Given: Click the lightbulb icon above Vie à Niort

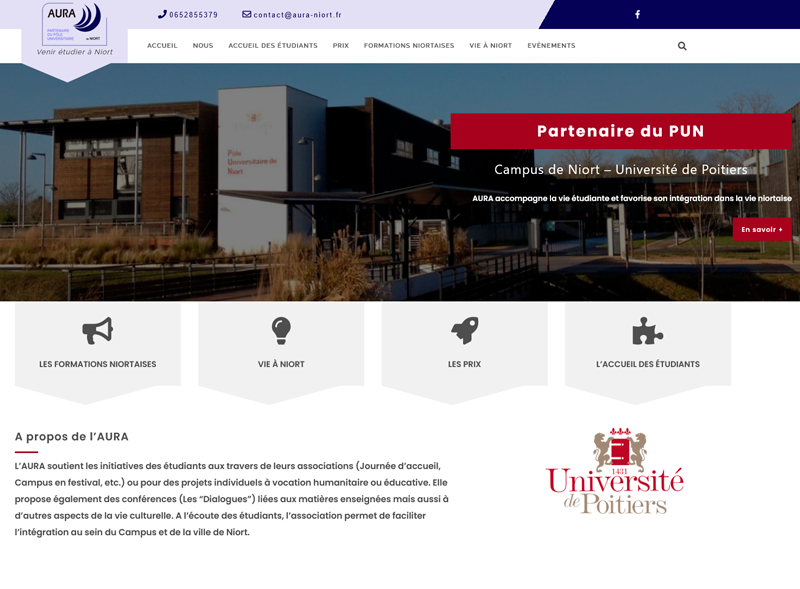Looking at the screenshot, I should click(281, 330).
